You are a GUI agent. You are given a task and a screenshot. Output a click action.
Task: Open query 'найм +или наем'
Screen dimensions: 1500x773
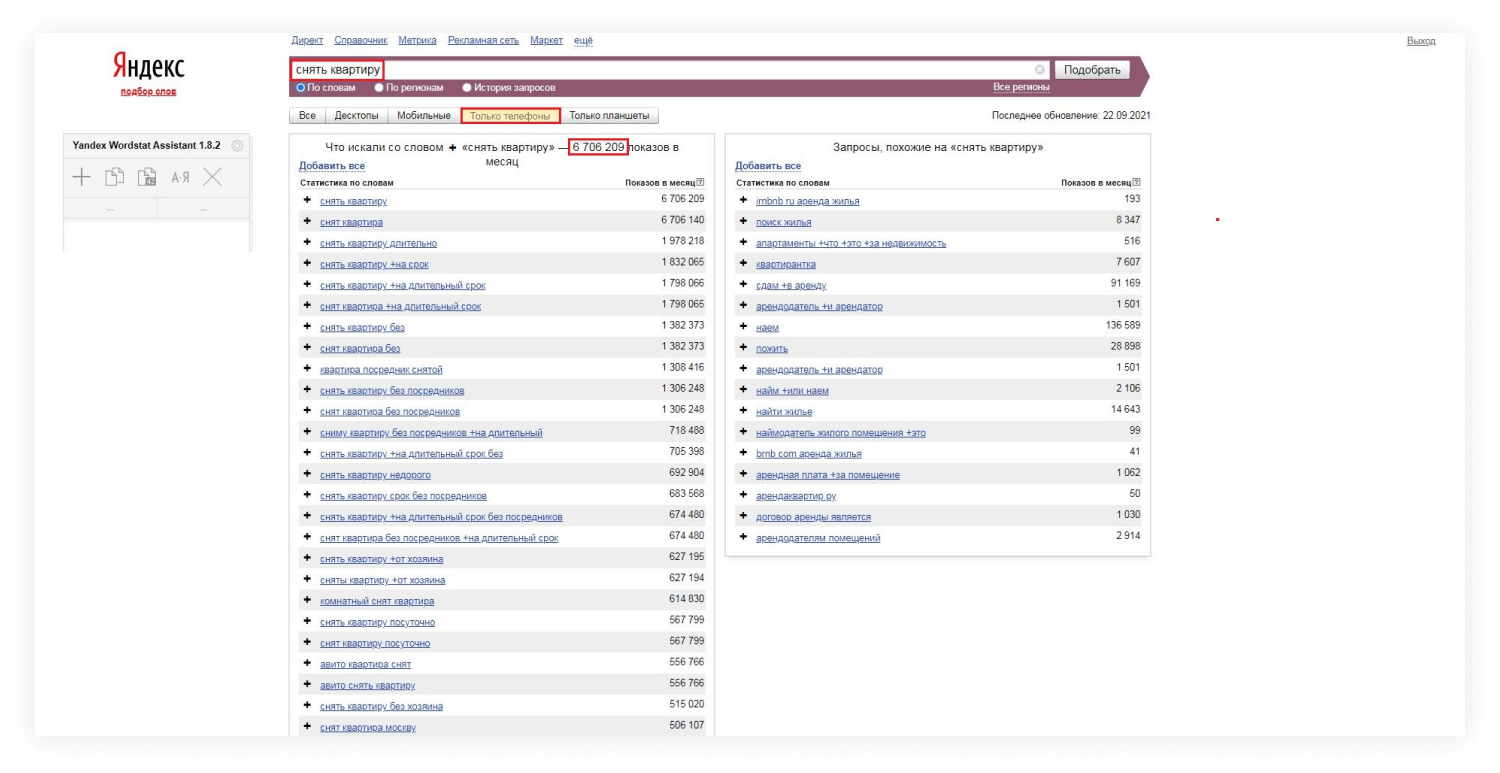pos(792,391)
